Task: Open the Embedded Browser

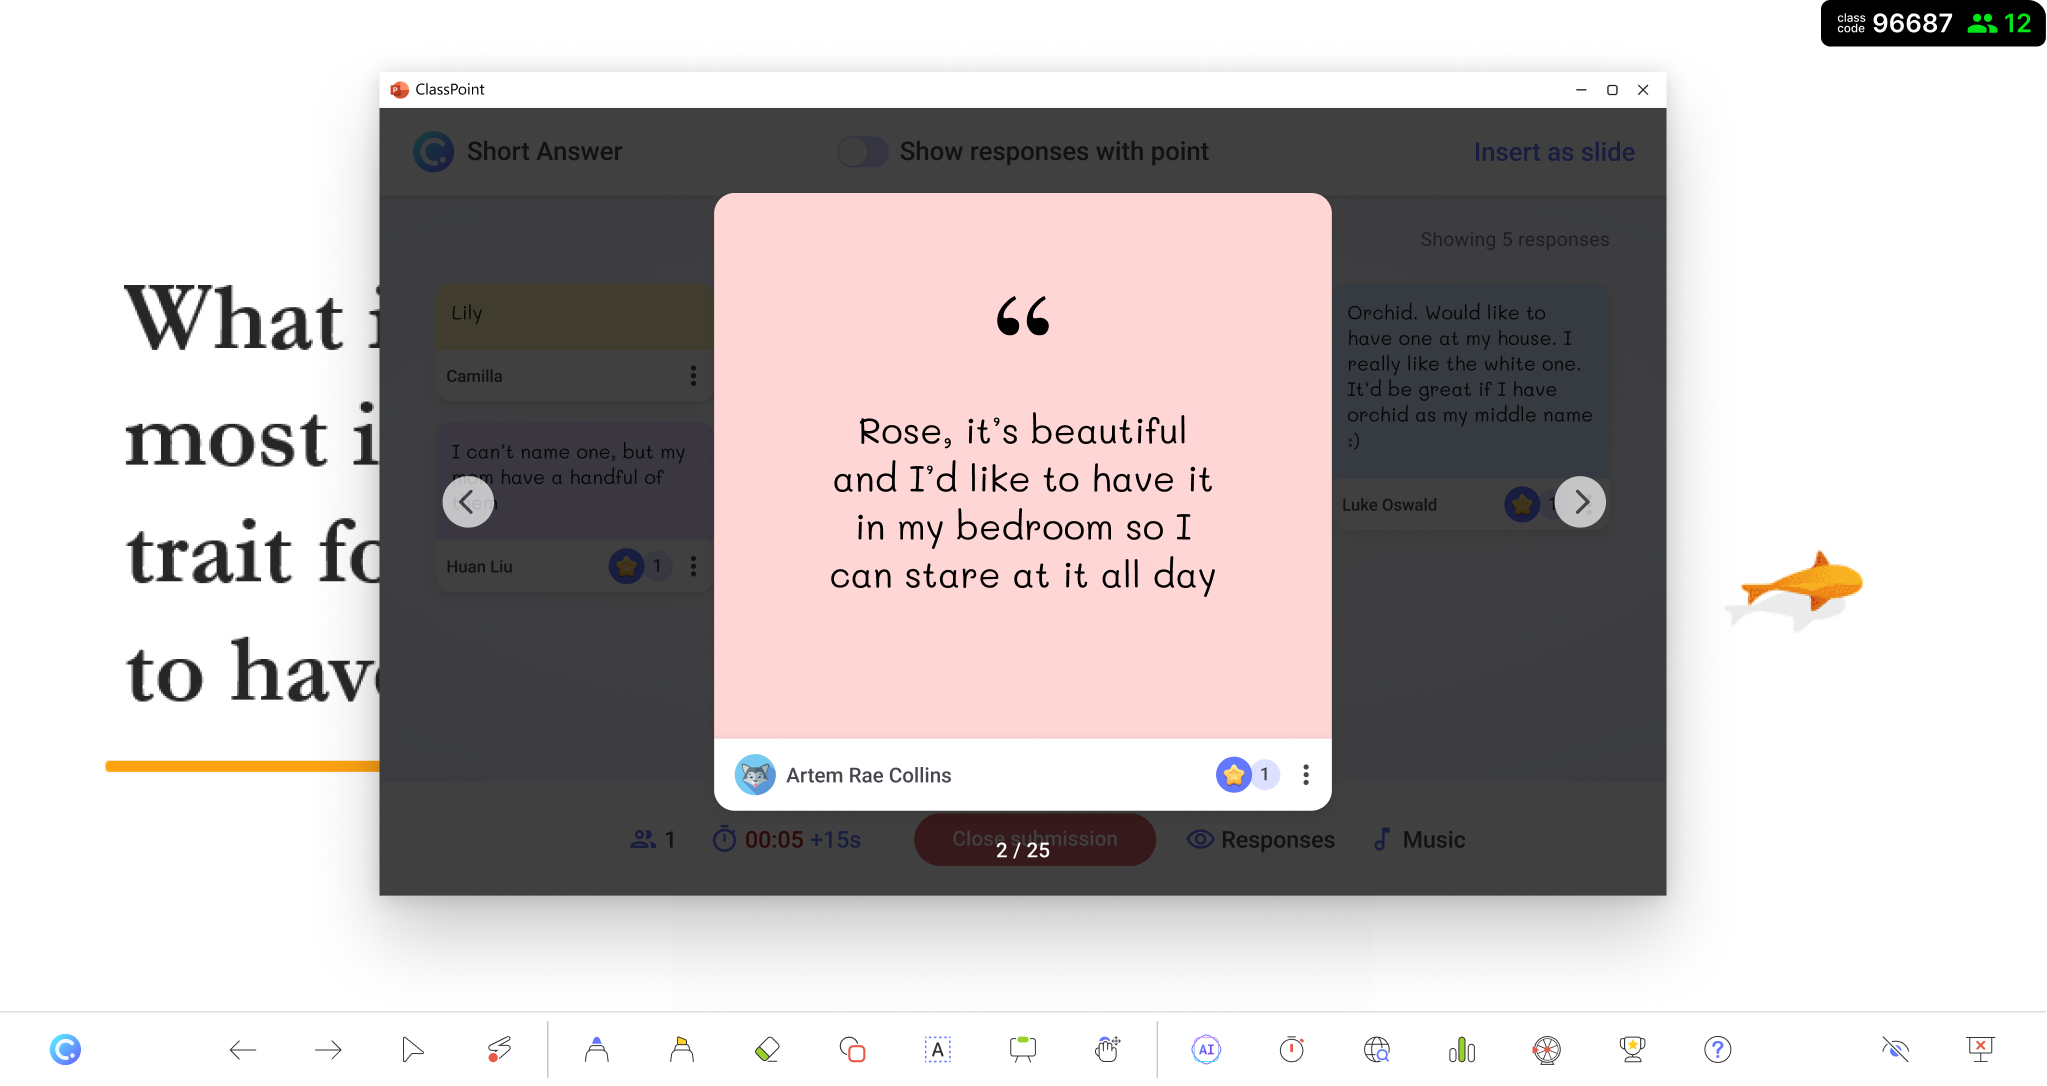Action: [1375, 1049]
